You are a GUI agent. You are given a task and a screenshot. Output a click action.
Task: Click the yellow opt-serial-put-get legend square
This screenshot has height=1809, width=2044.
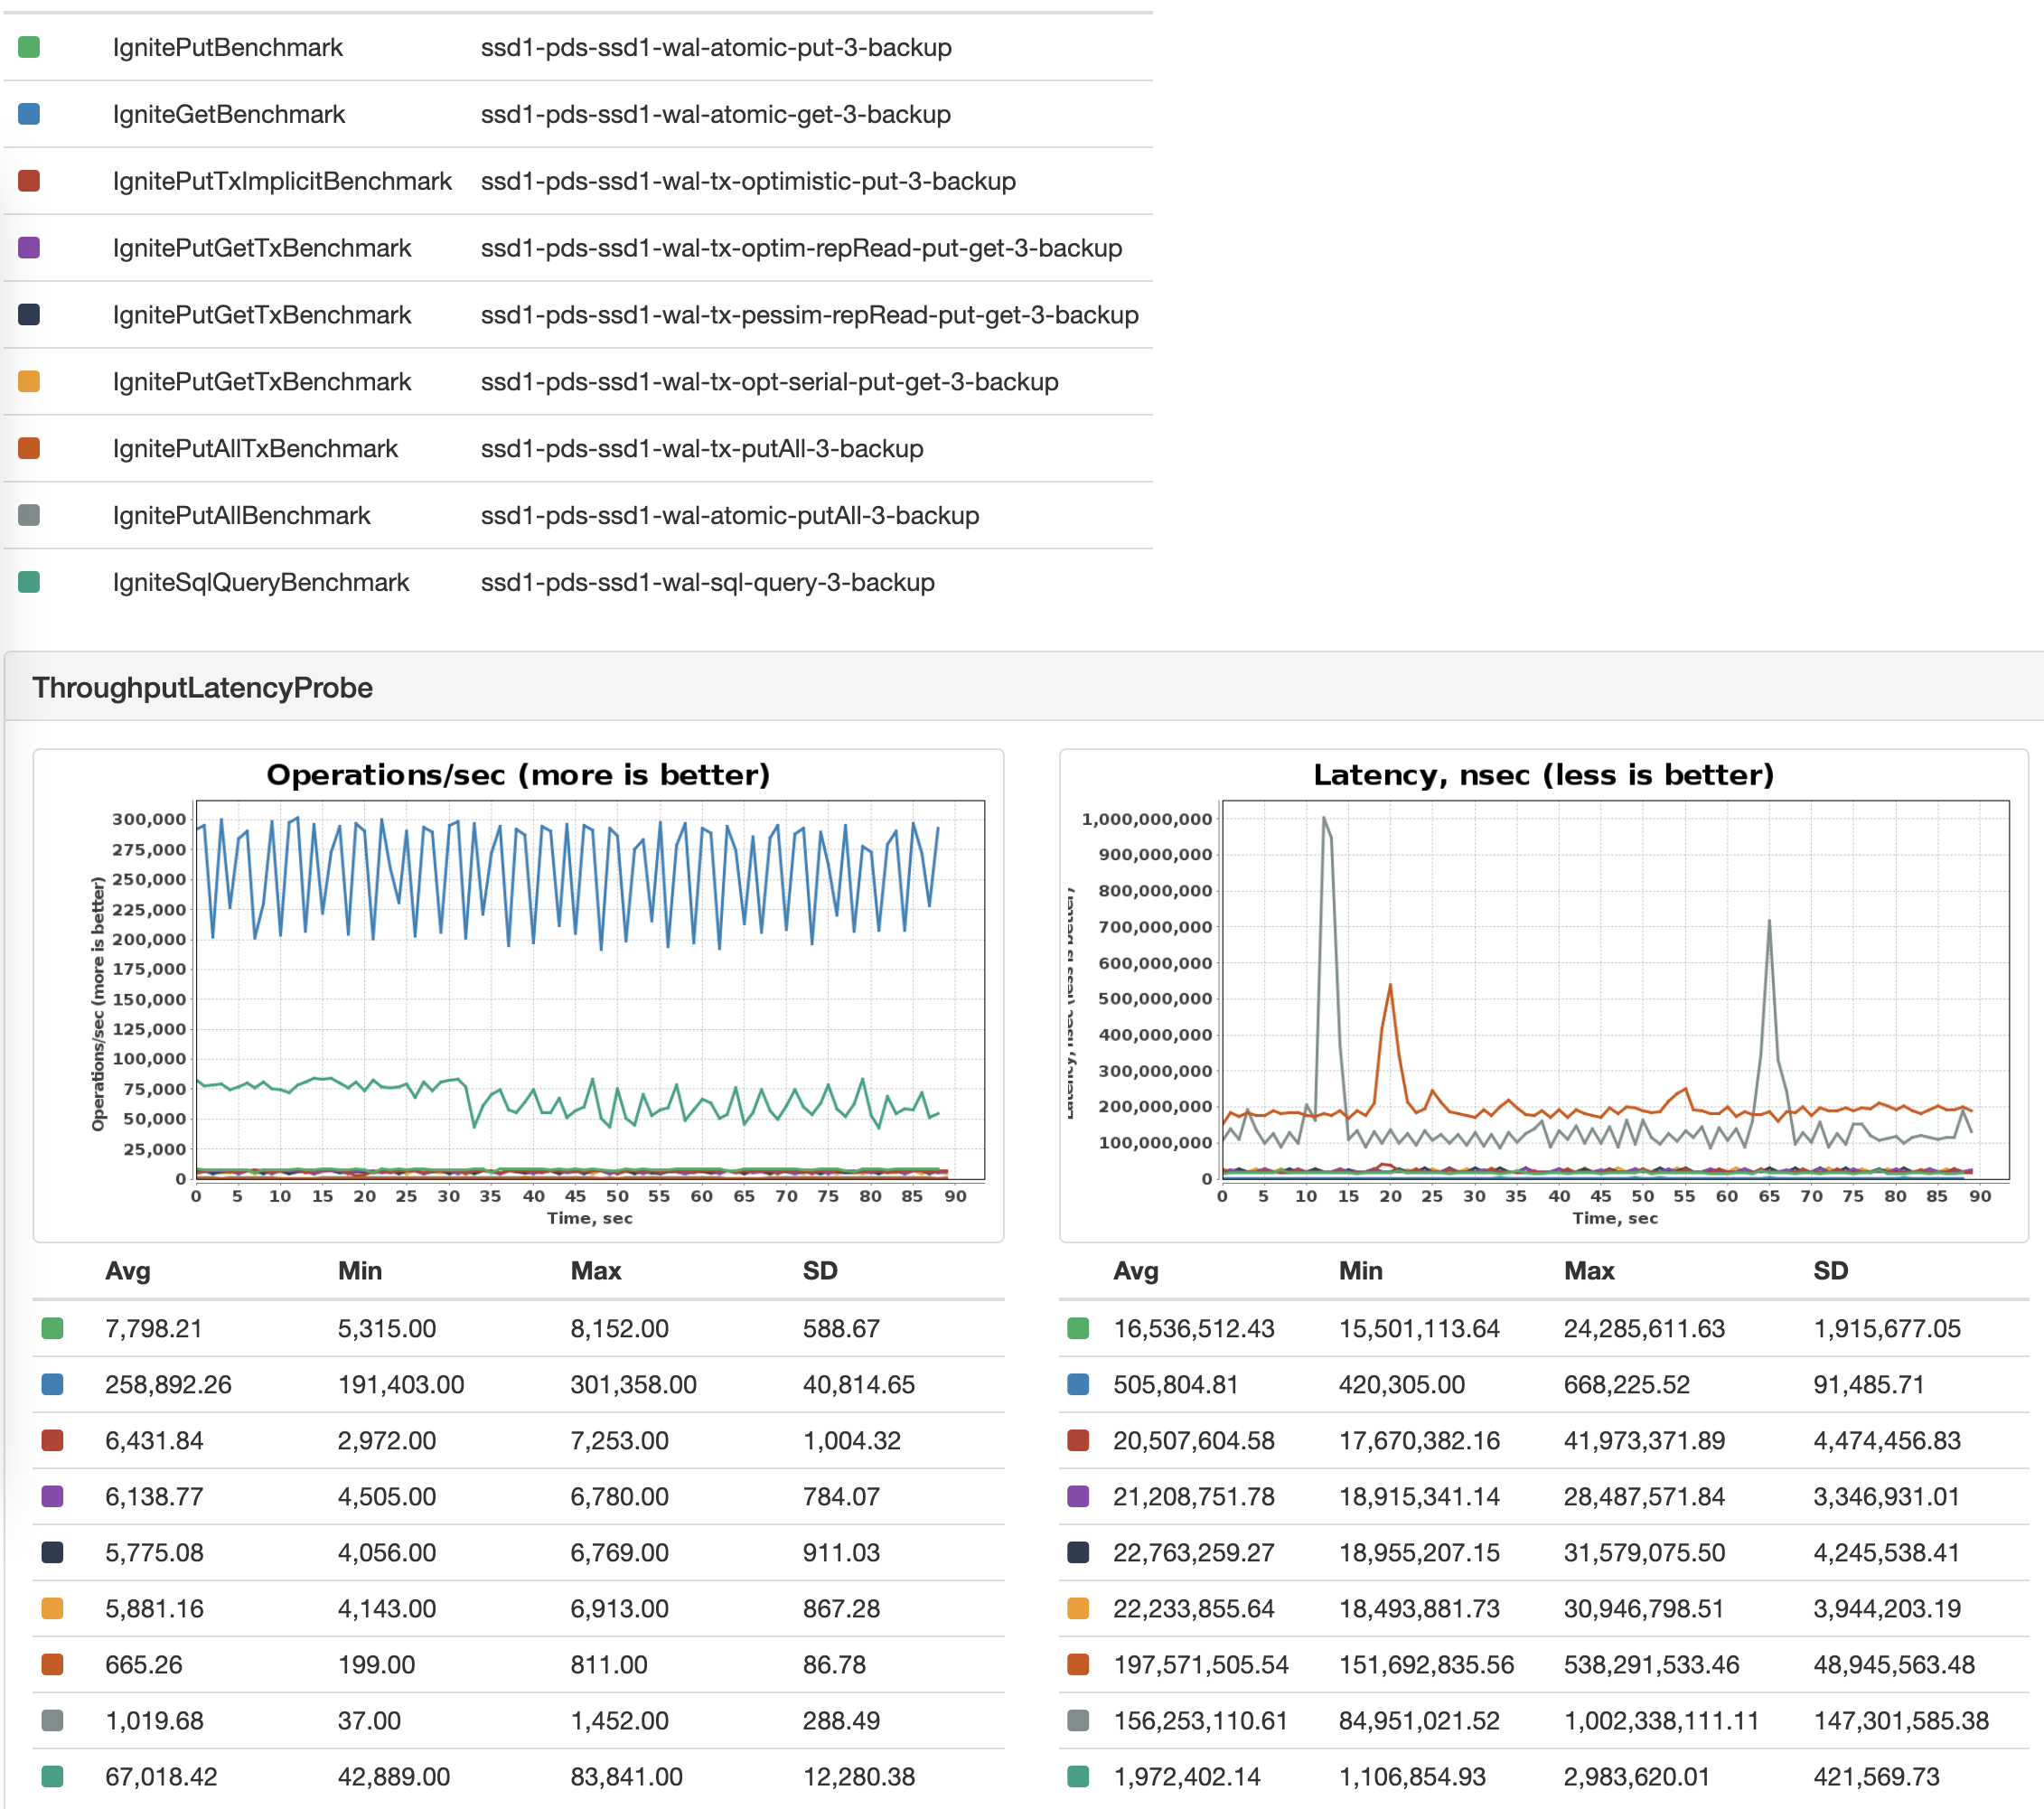click(30, 382)
